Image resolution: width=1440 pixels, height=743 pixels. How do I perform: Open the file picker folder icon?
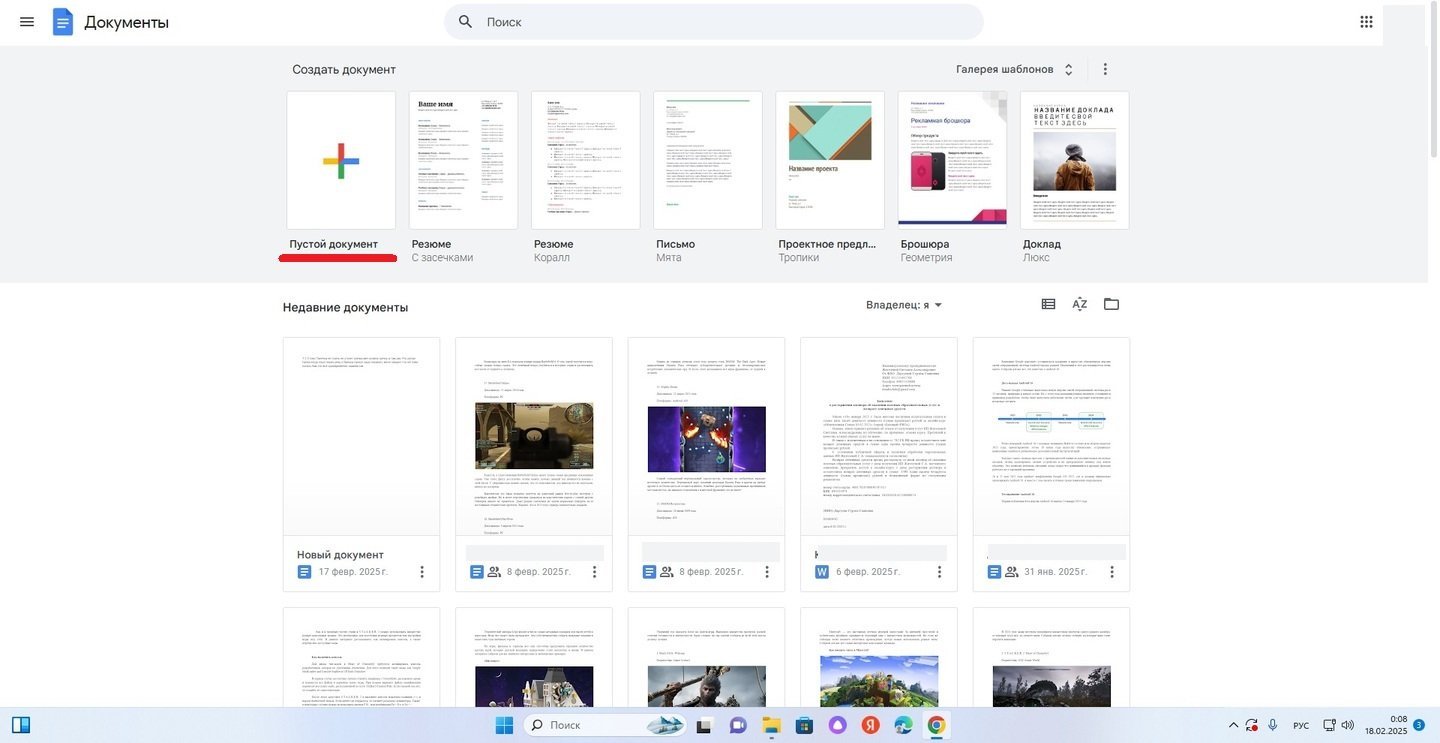(1111, 304)
